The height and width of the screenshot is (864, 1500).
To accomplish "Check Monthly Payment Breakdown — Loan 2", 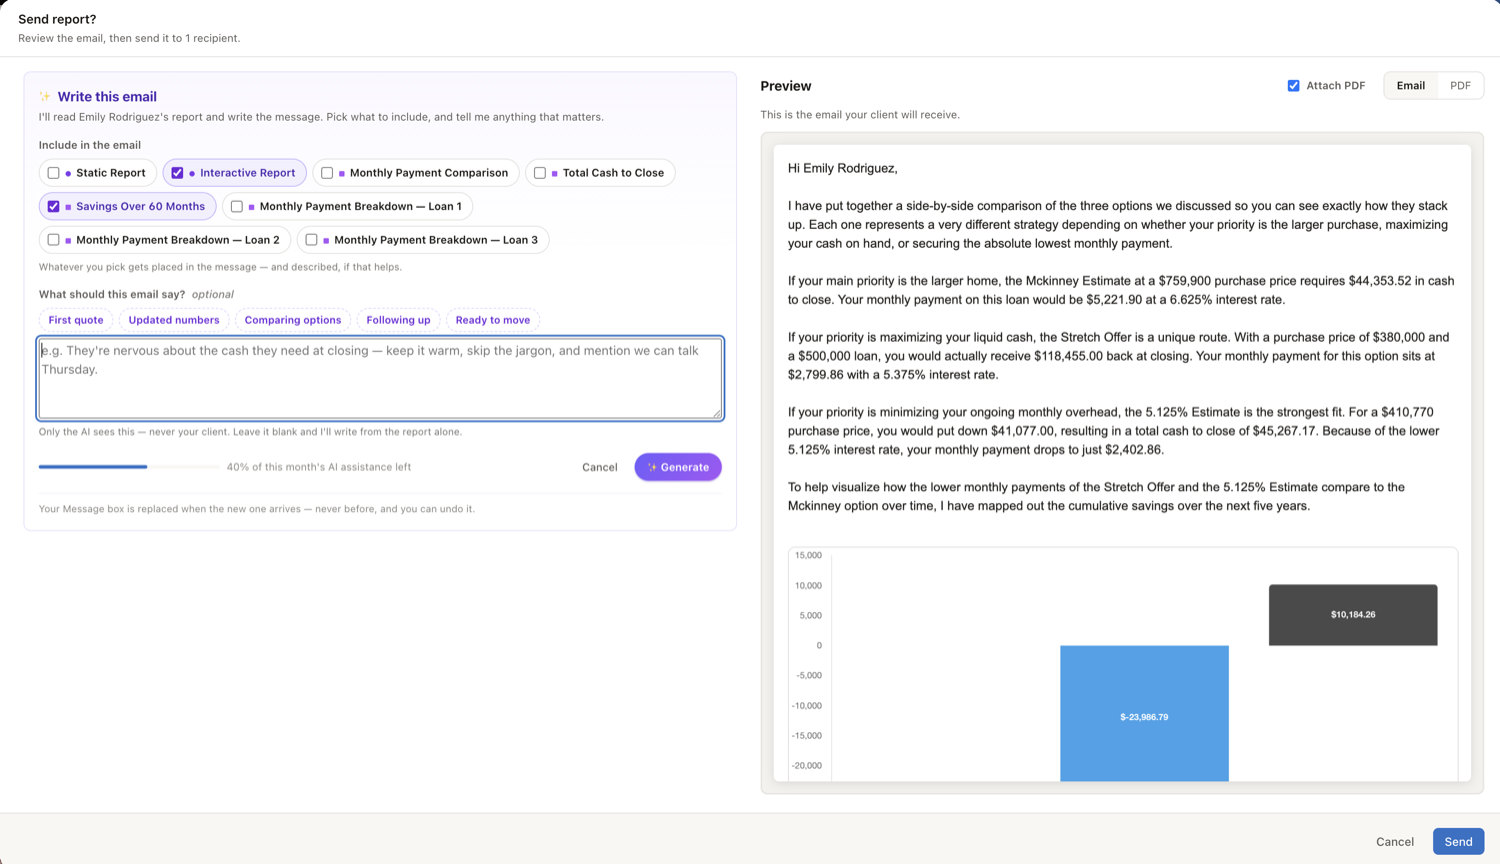I will [54, 240].
